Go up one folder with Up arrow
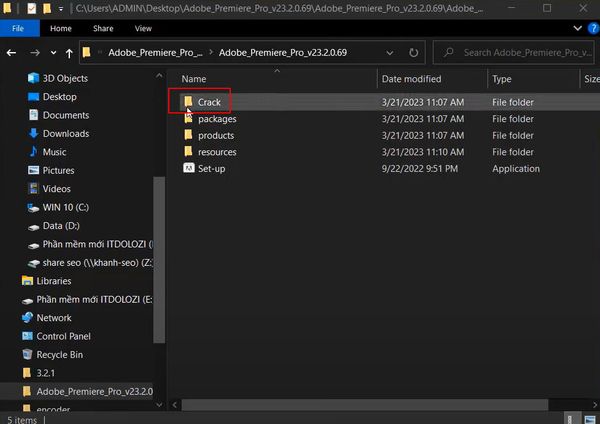600x424 pixels. point(67,52)
